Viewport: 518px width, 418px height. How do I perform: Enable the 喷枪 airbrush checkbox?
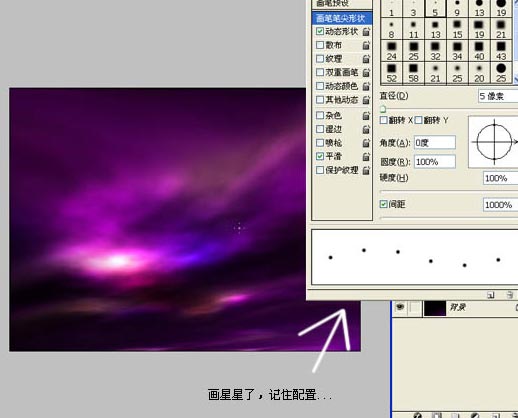click(x=320, y=143)
